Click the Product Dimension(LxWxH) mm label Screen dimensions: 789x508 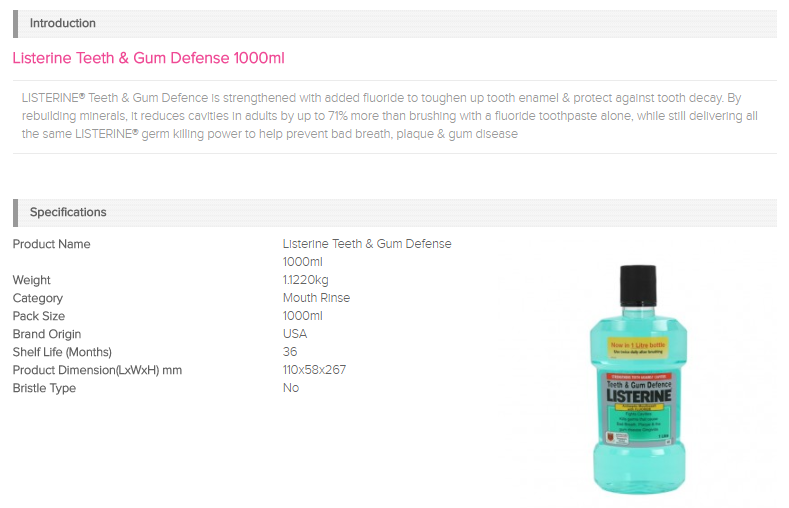97,370
